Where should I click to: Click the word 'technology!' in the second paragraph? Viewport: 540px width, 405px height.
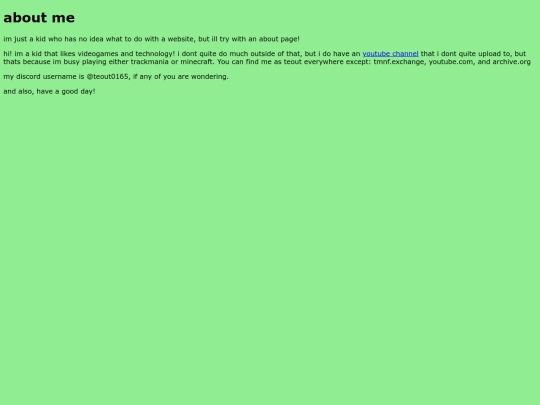tap(155, 54)
